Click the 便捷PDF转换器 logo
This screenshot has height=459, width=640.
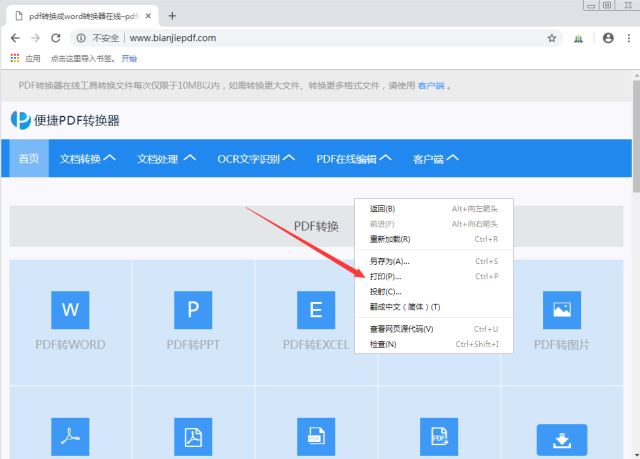65,120
